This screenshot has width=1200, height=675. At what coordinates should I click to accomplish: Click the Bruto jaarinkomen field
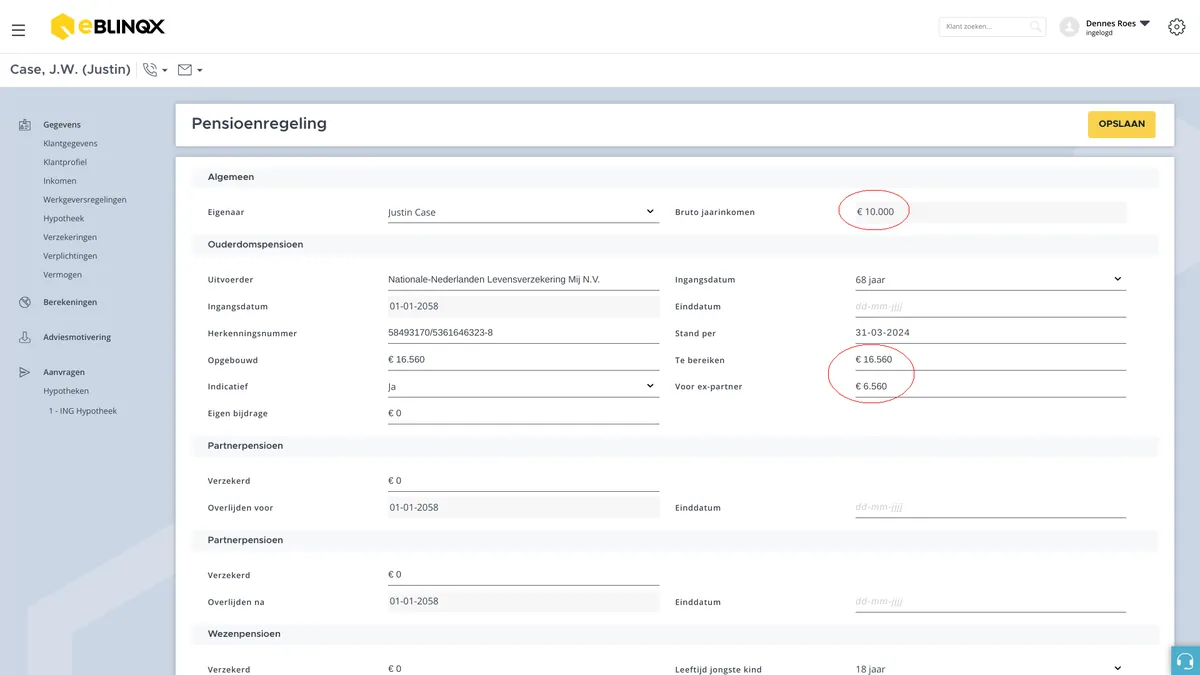click(x=990, y=212)
